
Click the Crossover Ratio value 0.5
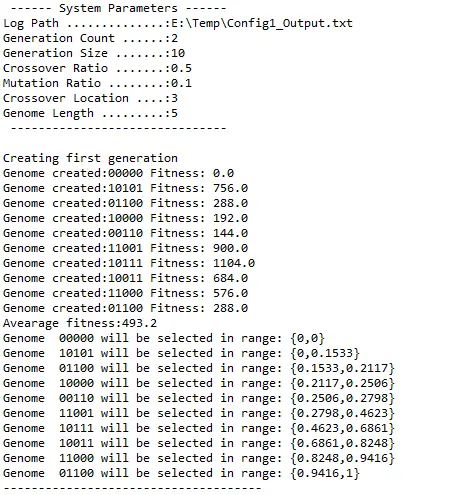(x=181, y=68)
